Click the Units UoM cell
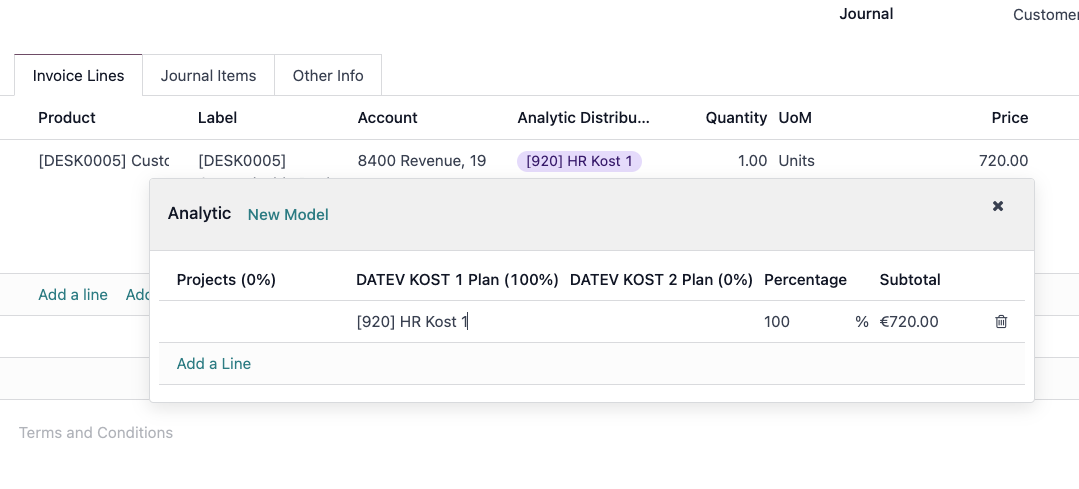This screenshot has width=1079, height=489. [796, 161]
